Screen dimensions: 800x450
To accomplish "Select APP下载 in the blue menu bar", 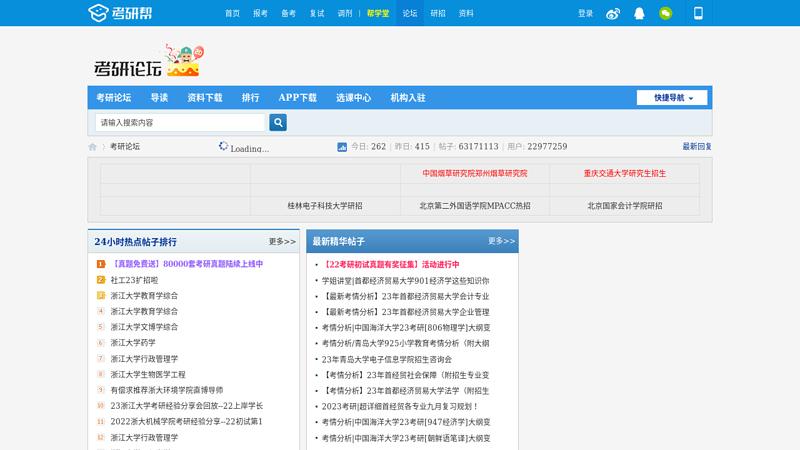I will tap(297, 97).
